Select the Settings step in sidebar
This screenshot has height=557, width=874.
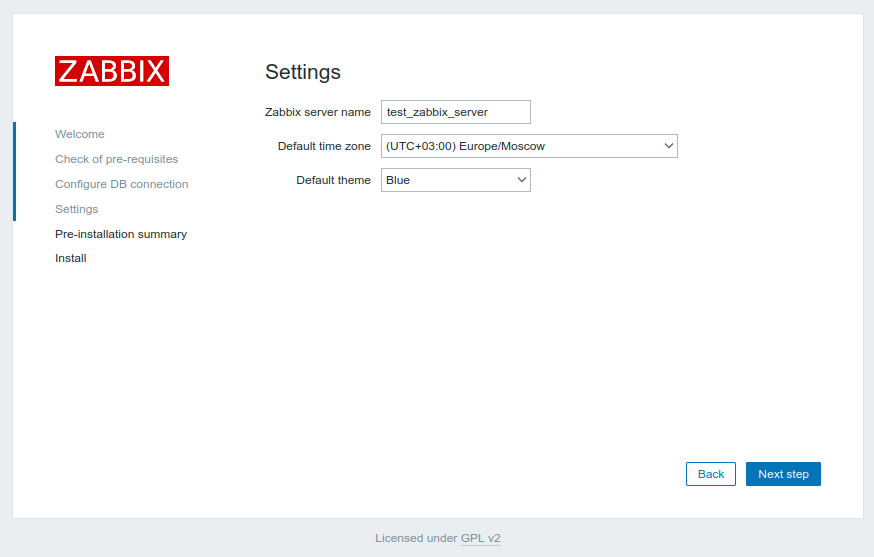point(76,209)
